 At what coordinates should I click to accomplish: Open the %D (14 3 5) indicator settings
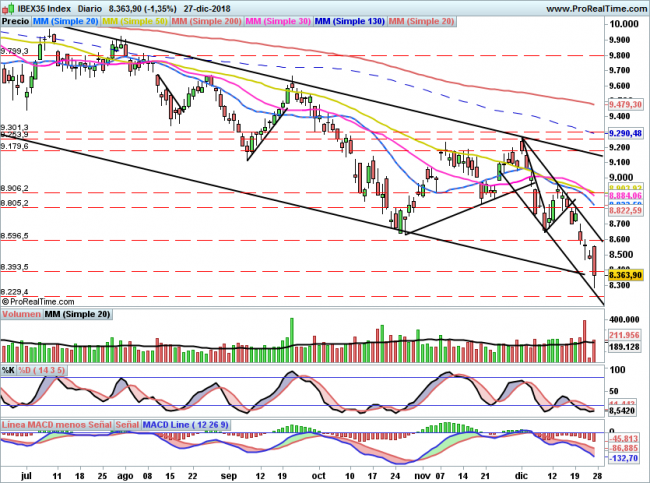pos(40,372)
